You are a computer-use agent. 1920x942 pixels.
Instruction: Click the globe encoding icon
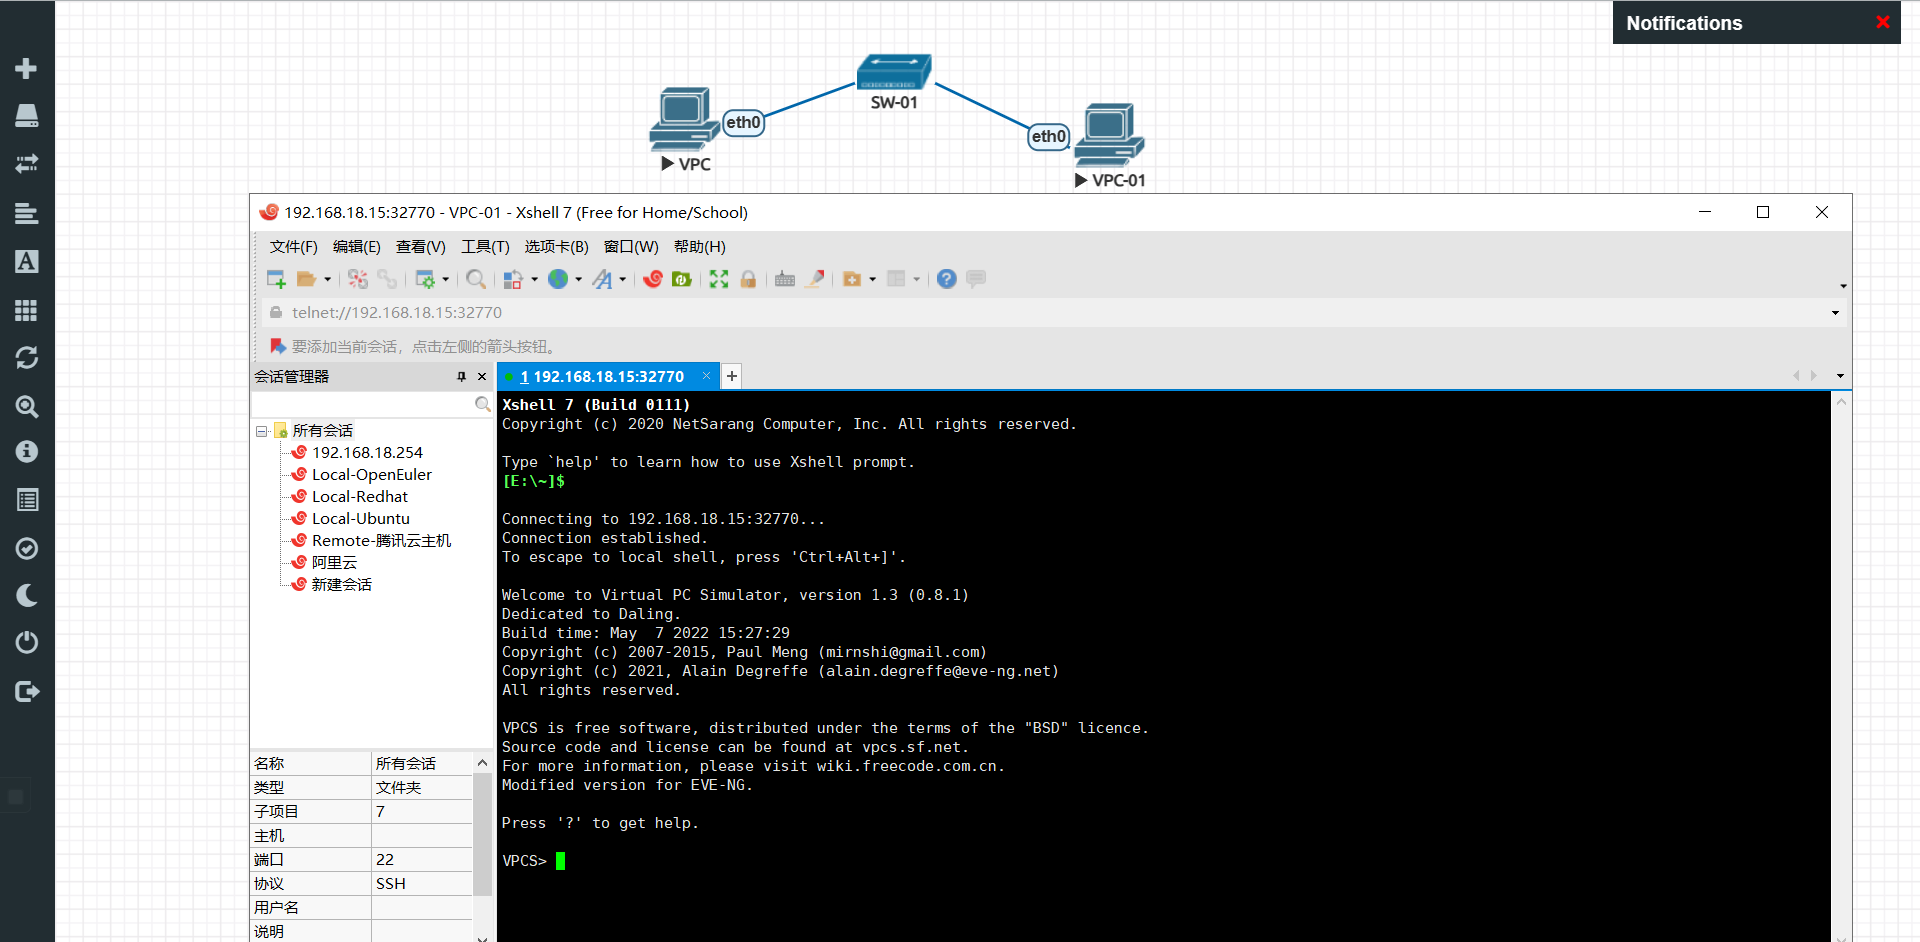[x=558, y=279]
